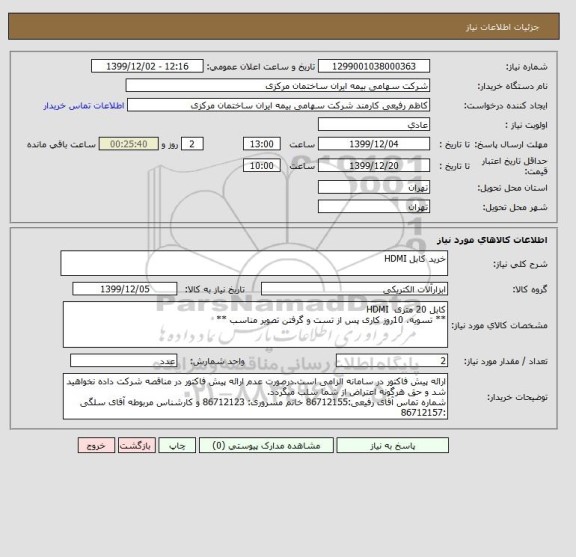Click the goods group field ابزارآلات الکتریکی
This screenshot has width=576, height=557.
pyautogui.click(x=354, y=290)
